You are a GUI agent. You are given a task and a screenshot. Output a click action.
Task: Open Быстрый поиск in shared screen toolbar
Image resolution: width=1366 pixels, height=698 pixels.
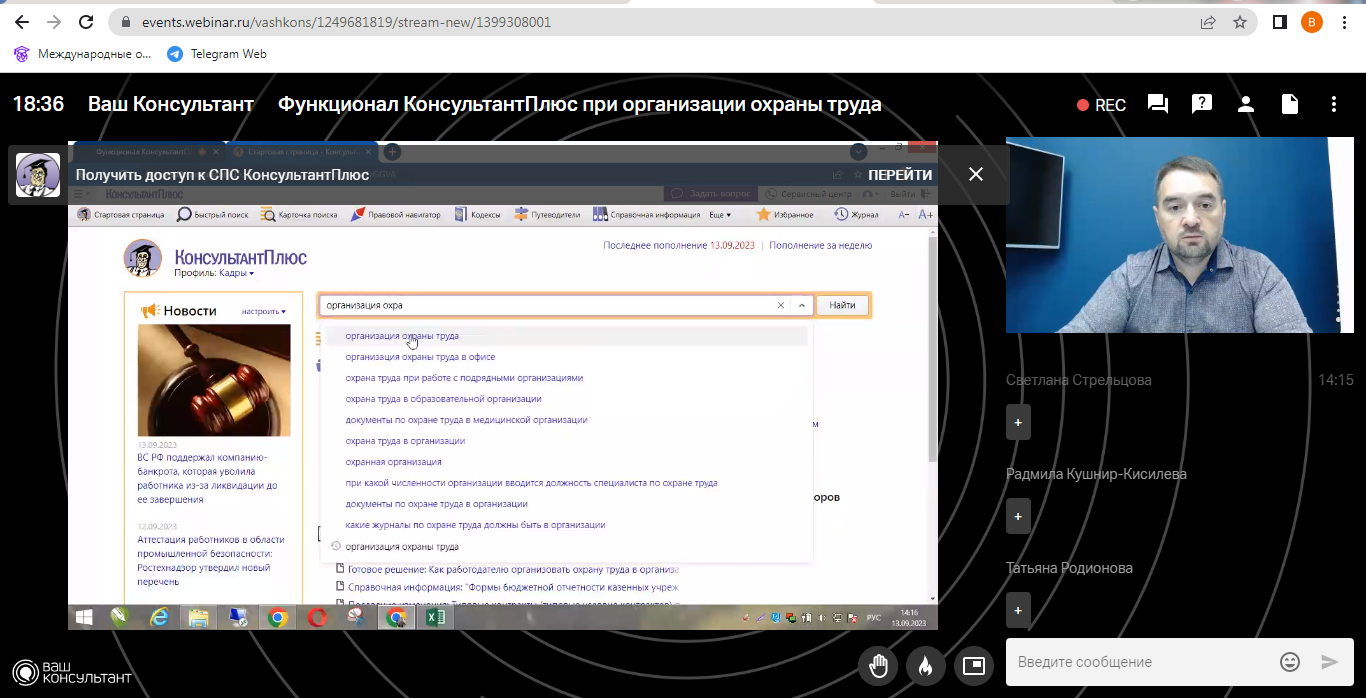[x=213, y=215]
